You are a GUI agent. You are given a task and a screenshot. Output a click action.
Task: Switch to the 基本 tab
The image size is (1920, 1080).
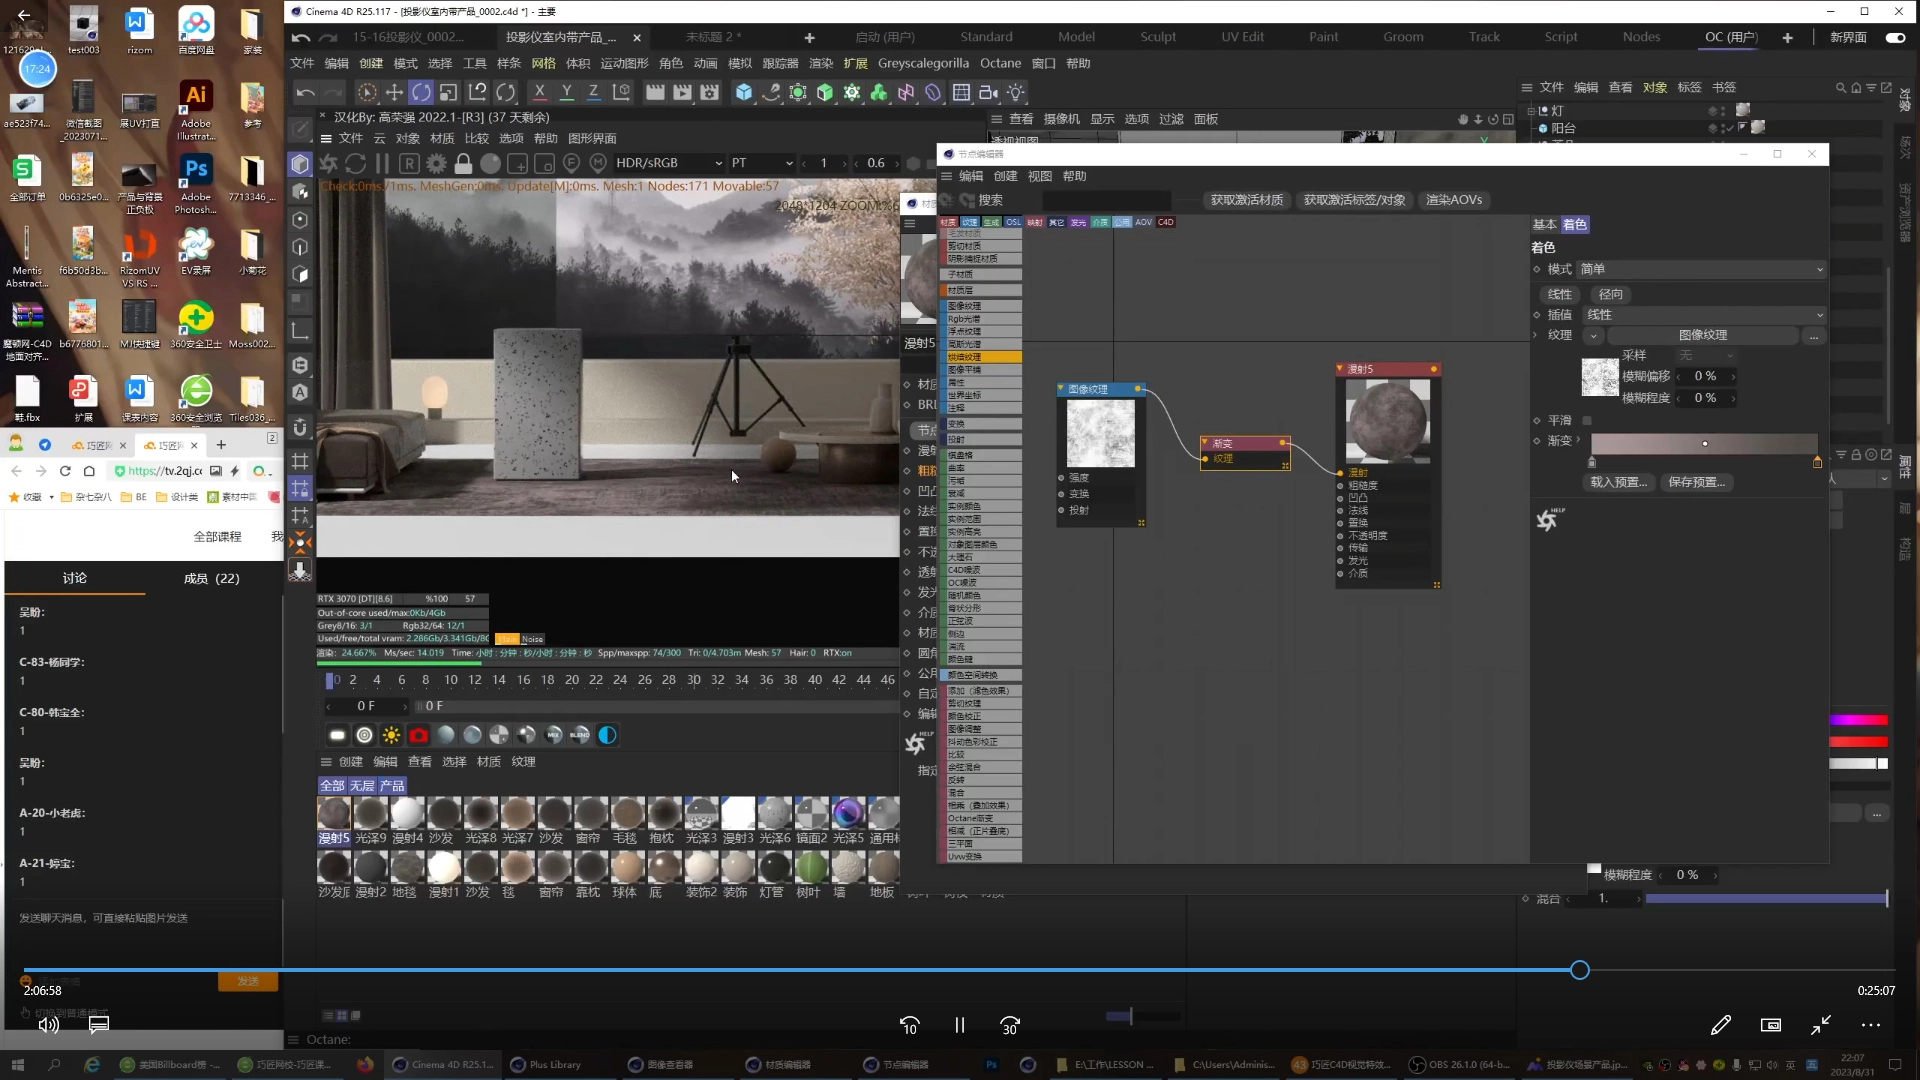(1544, 225)
